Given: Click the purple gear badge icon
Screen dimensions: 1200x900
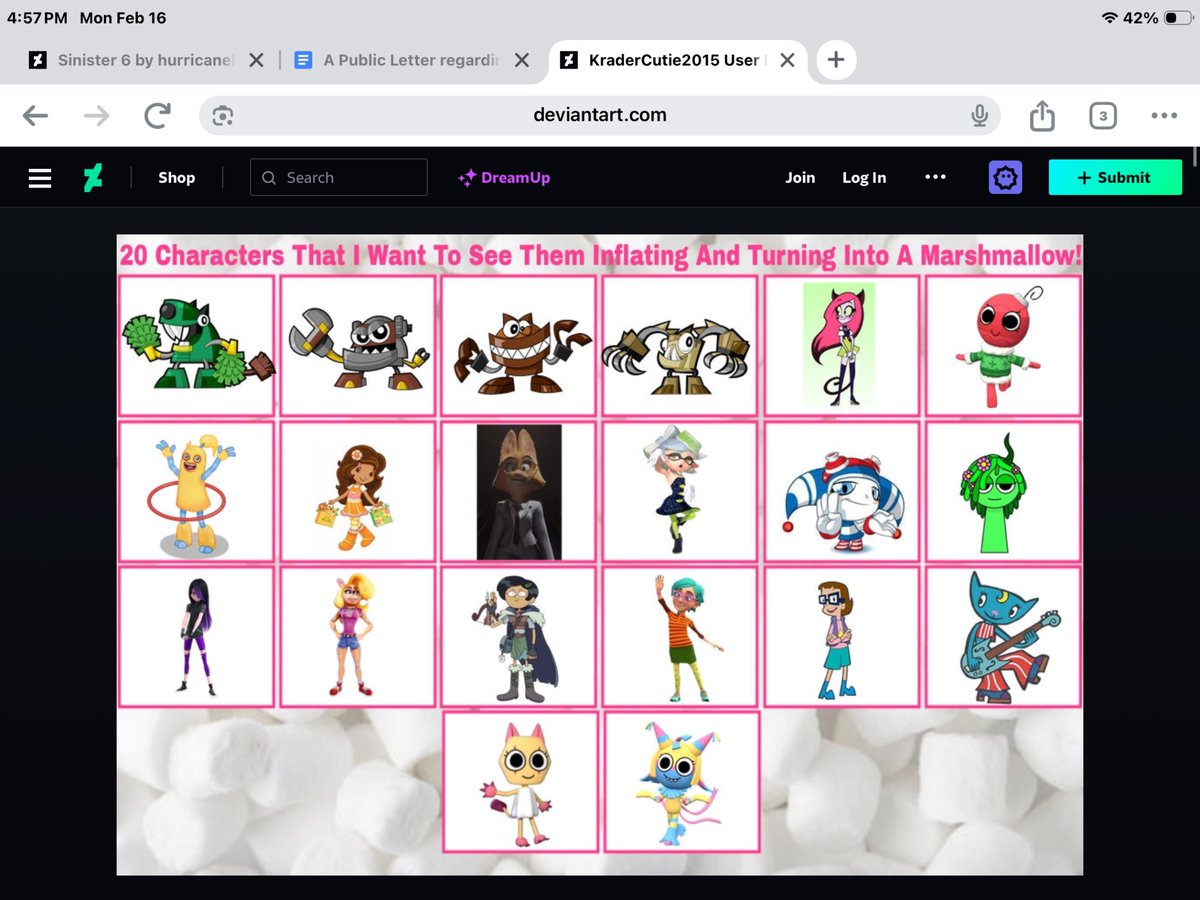Looking at the screenshot, I should point(1005,177).
